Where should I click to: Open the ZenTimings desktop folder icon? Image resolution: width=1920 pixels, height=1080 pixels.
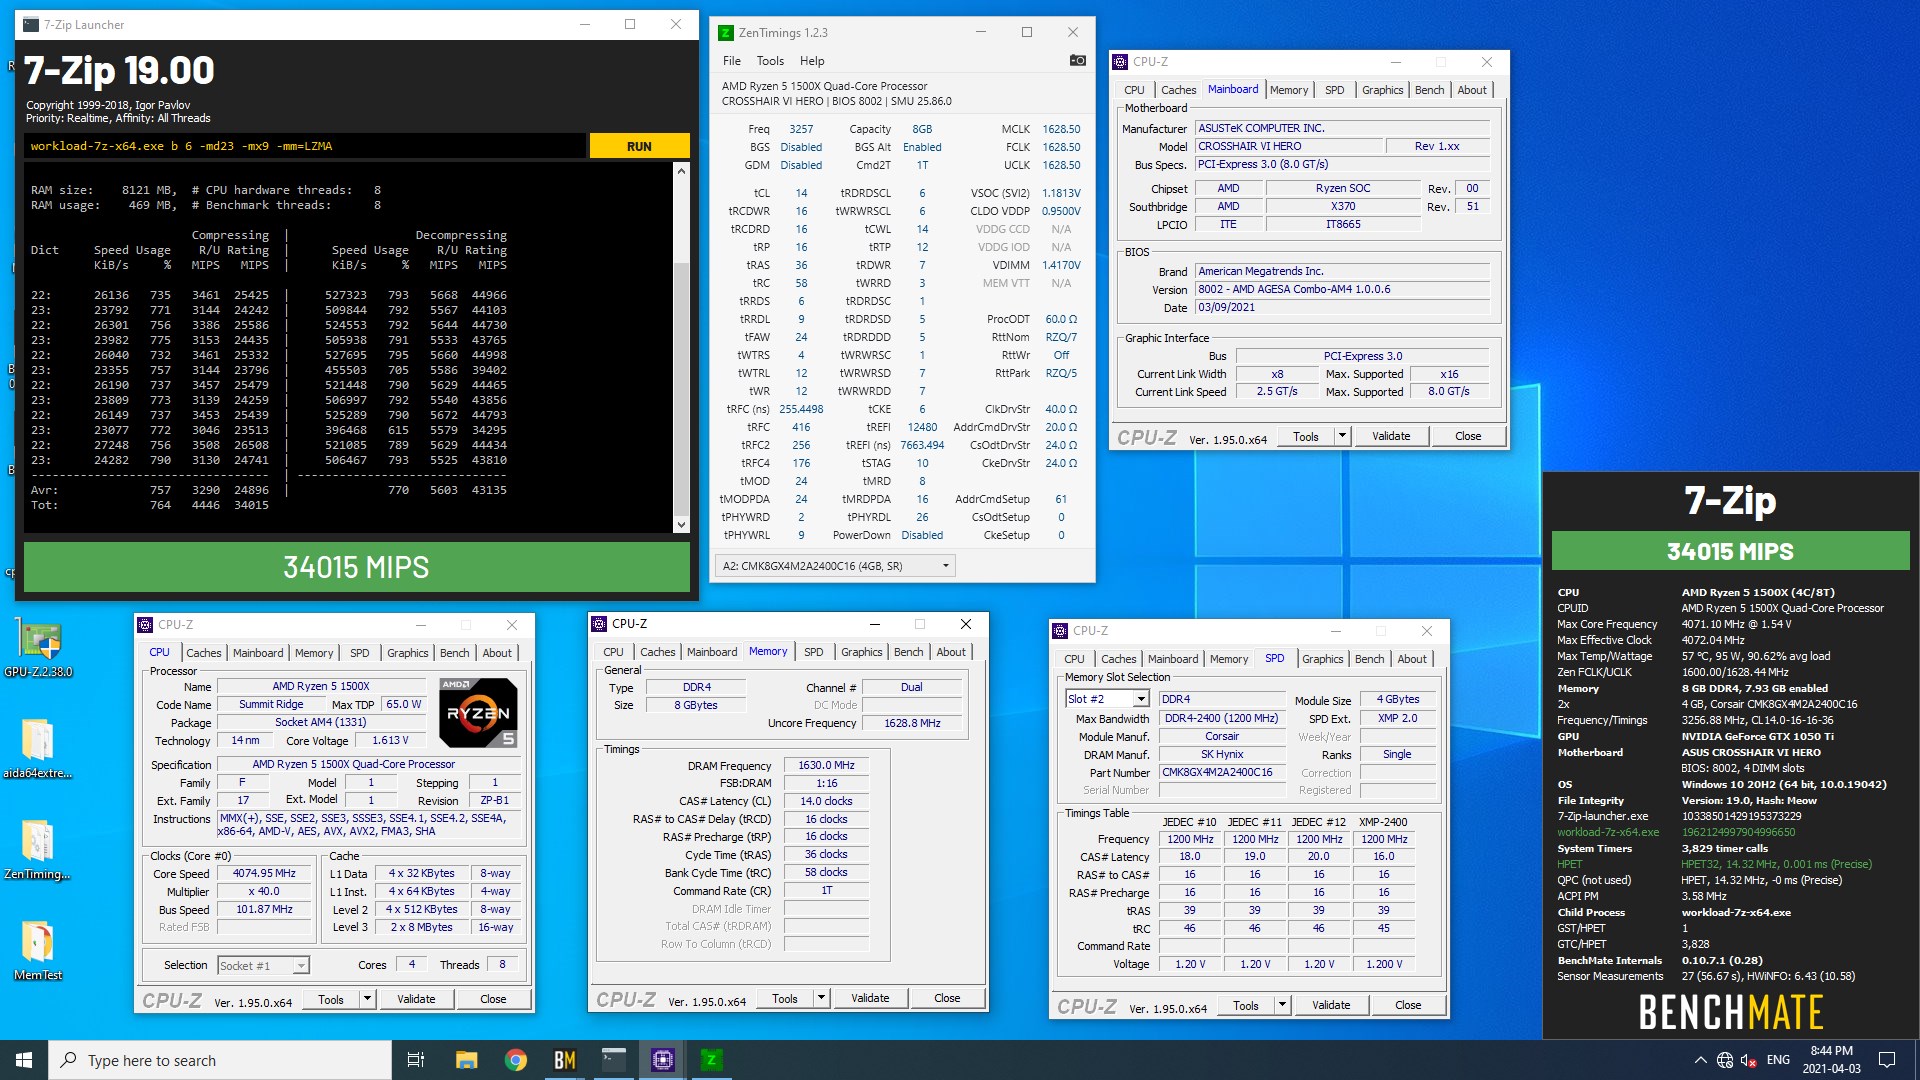tap(38, 850)
